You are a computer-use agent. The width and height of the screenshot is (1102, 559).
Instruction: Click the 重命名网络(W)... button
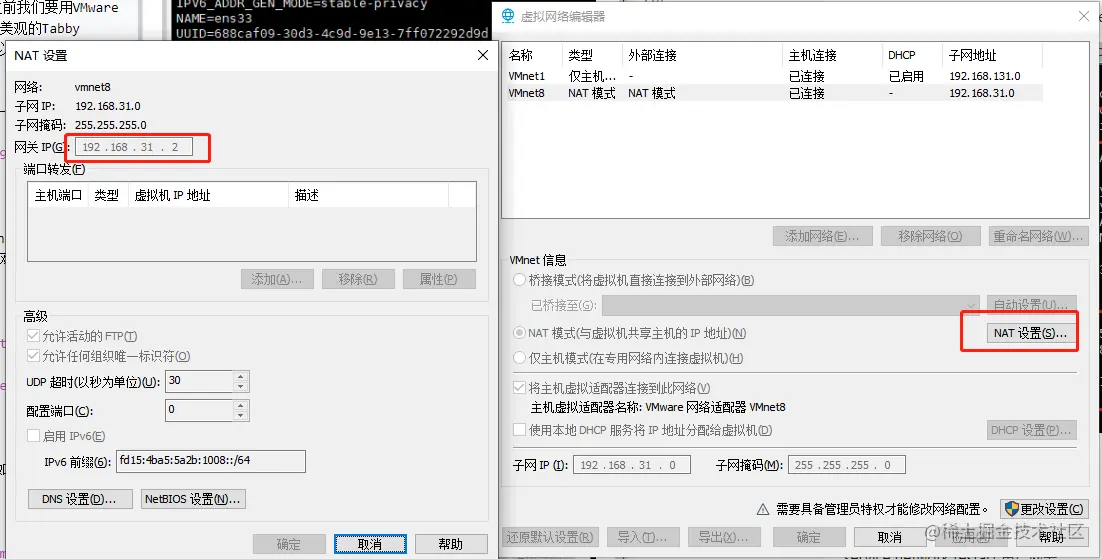(x=1038, y=236)
